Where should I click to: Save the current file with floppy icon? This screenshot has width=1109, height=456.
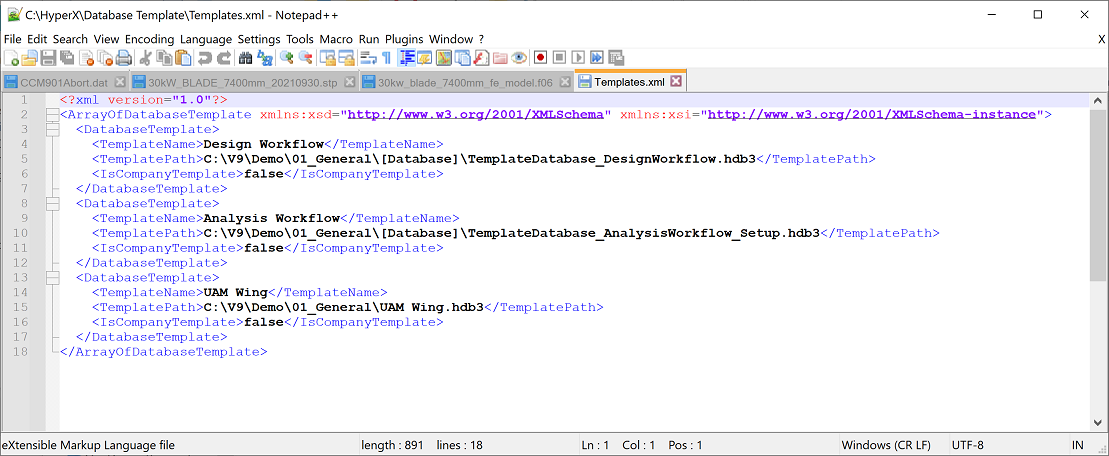[49, 57]
